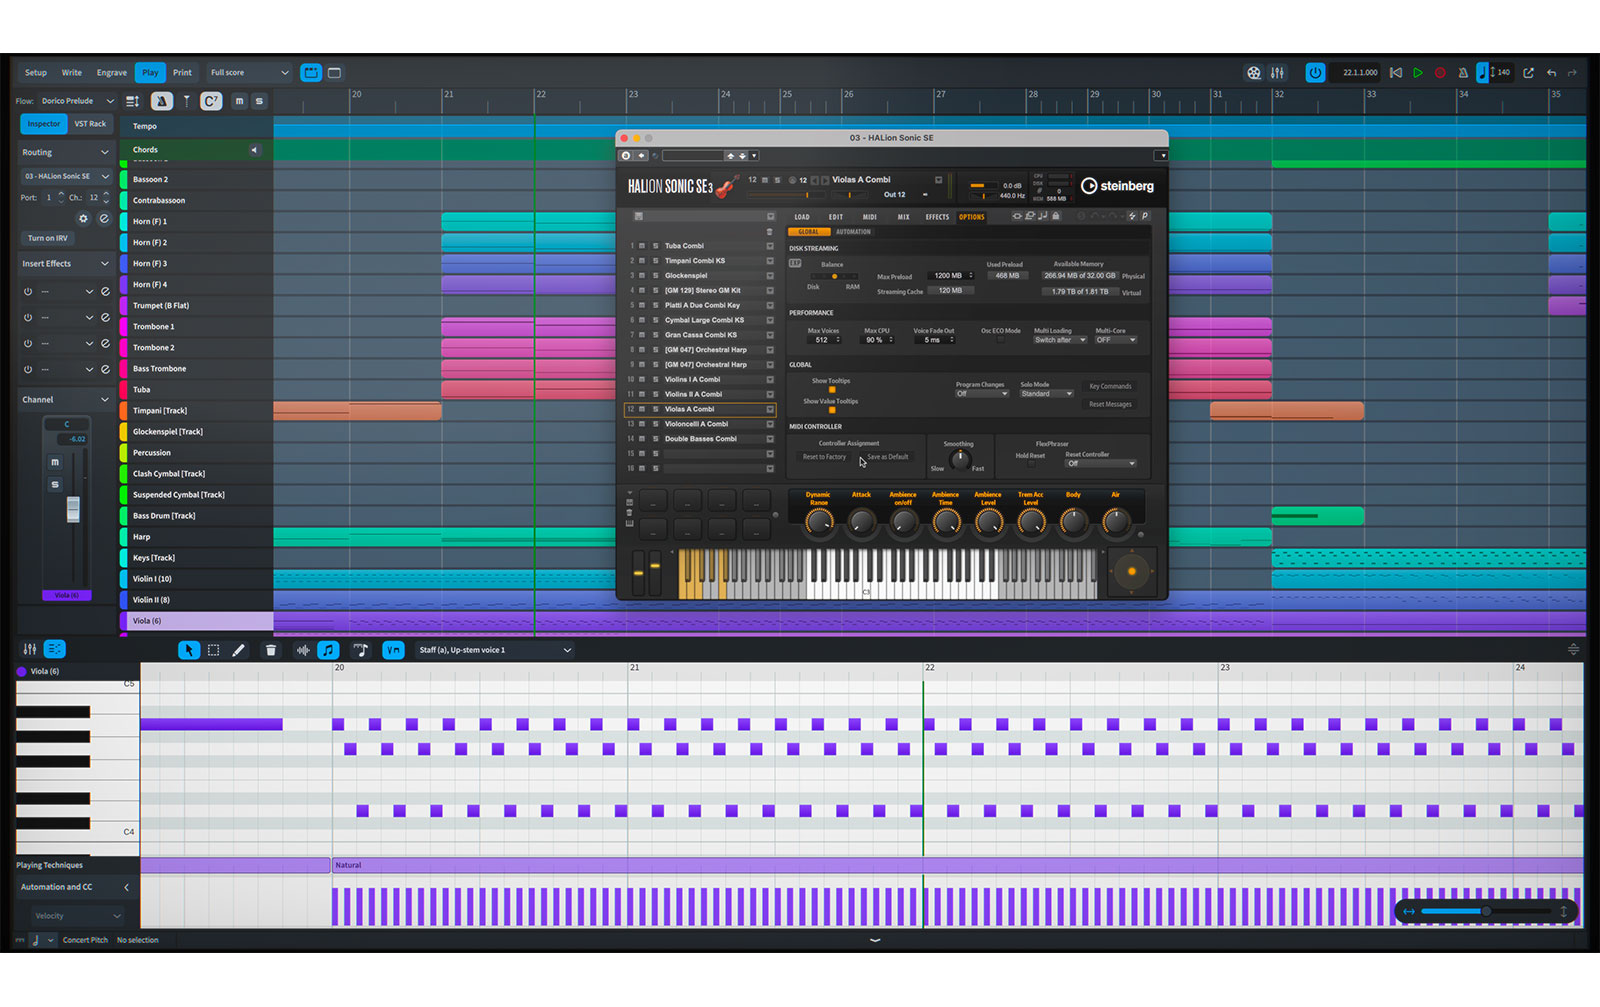1600x1007 pixels.
Task: Show the key editor panel button
Action: point(55,649)
